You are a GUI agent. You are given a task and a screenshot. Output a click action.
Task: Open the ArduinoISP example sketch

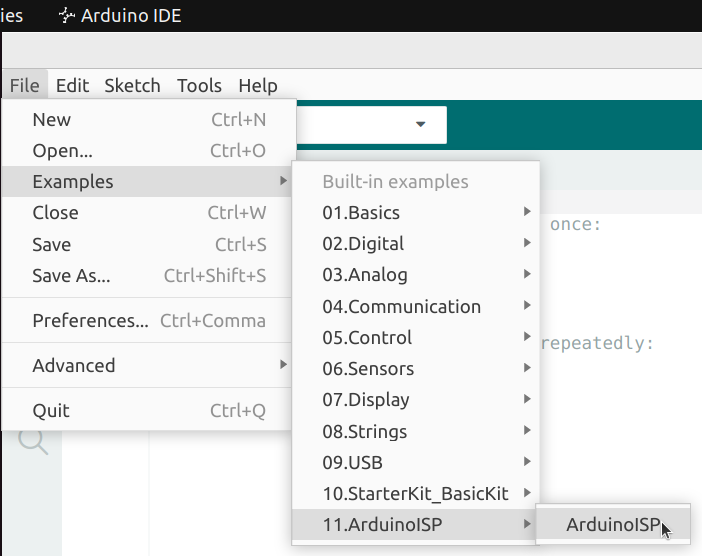(613, 525)
